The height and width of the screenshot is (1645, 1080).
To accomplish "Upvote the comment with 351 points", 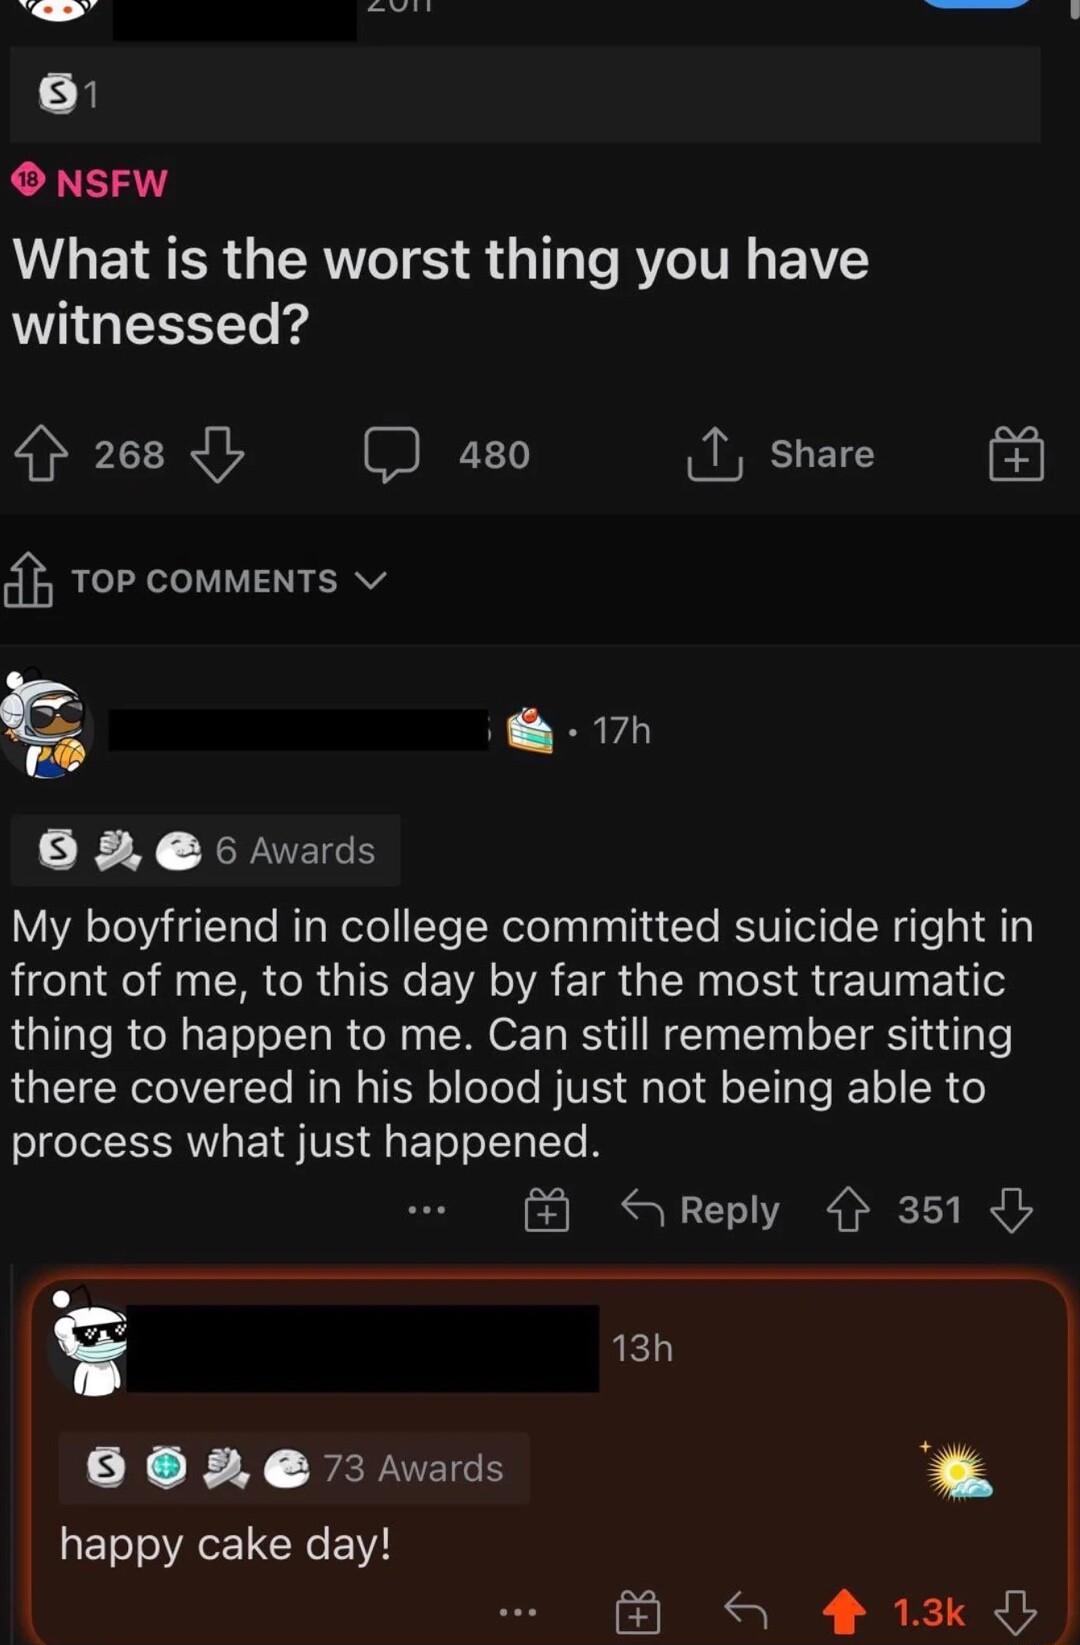I will tap(848, 1210).
